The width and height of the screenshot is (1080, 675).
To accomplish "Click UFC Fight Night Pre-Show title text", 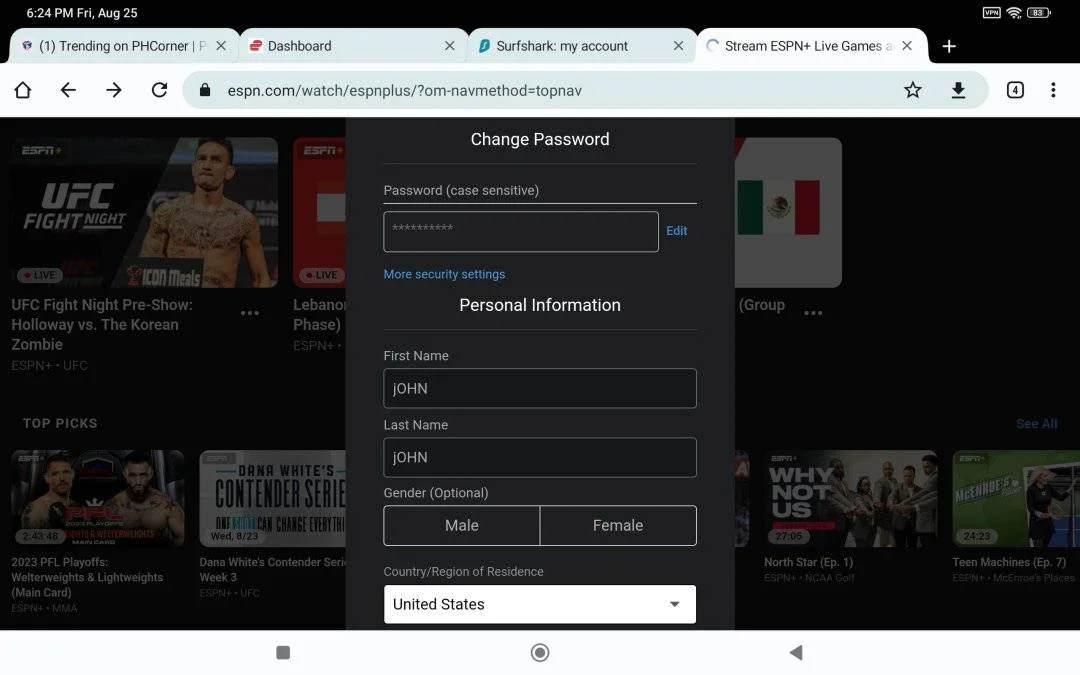I will [102, 324].
